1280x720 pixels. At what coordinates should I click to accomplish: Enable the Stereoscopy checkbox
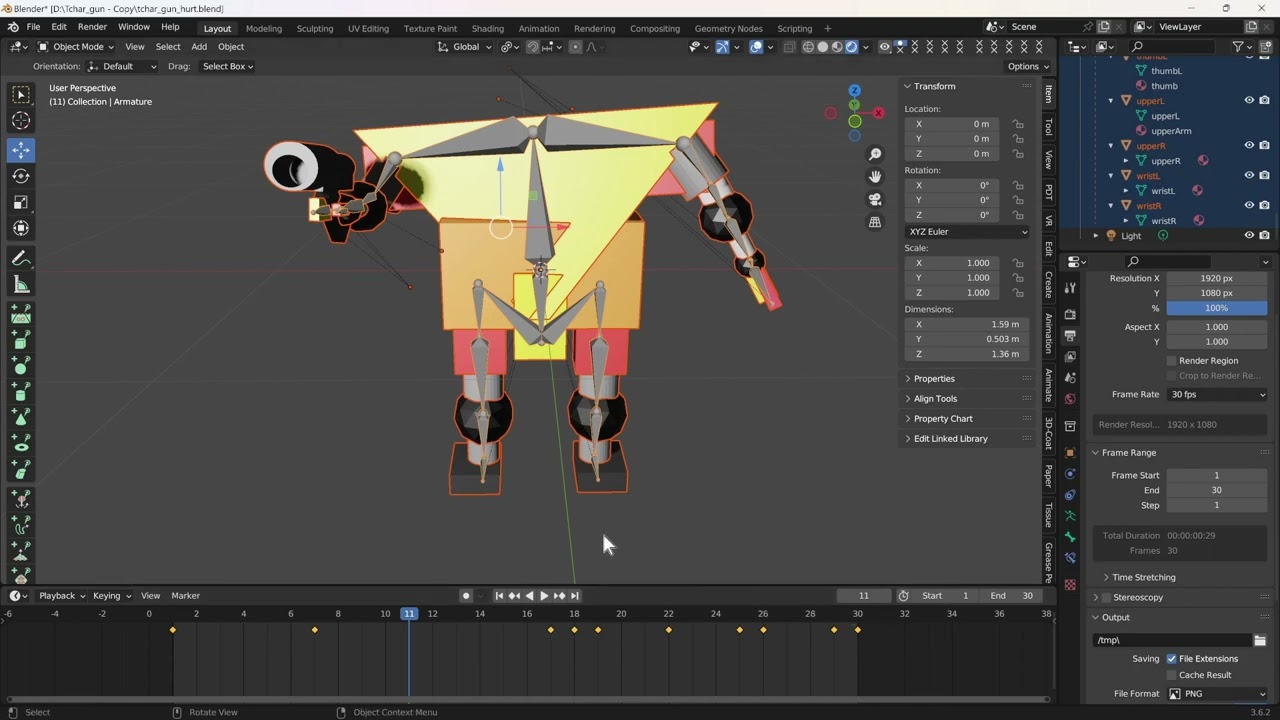pyautogui.click(x=1106, y=597)
